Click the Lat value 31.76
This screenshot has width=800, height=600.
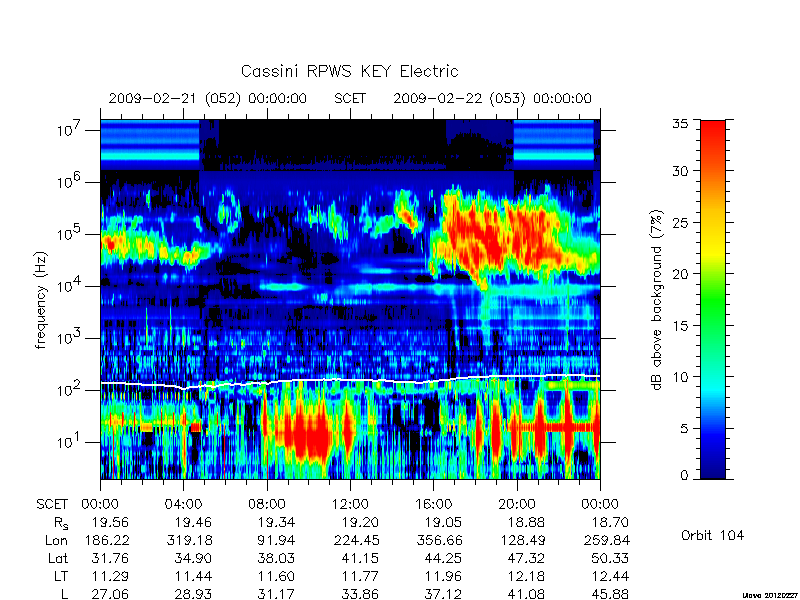click(110, 558)
